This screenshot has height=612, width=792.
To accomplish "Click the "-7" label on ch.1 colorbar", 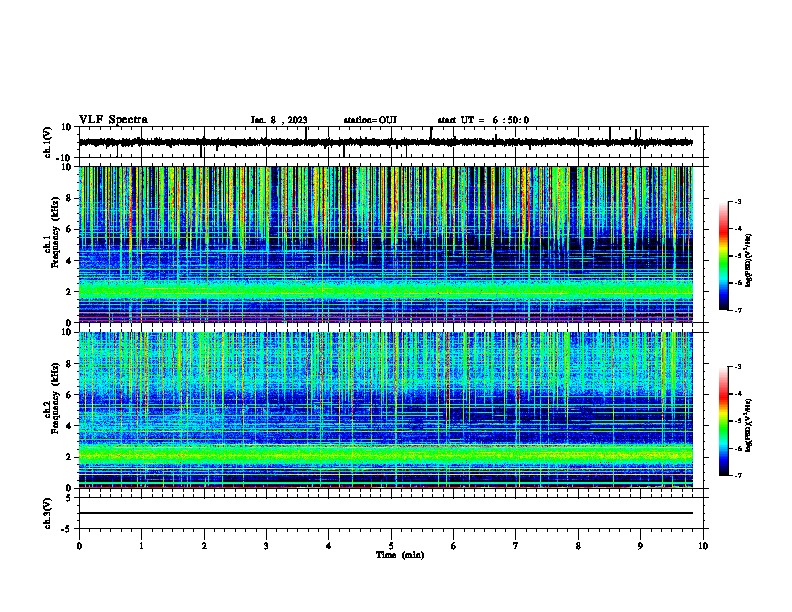I will tap(737, 310).
